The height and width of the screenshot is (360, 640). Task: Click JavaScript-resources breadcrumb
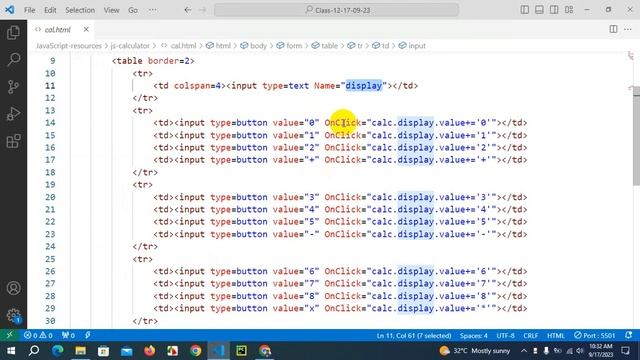pyautogui.click(x=69, y=46)
